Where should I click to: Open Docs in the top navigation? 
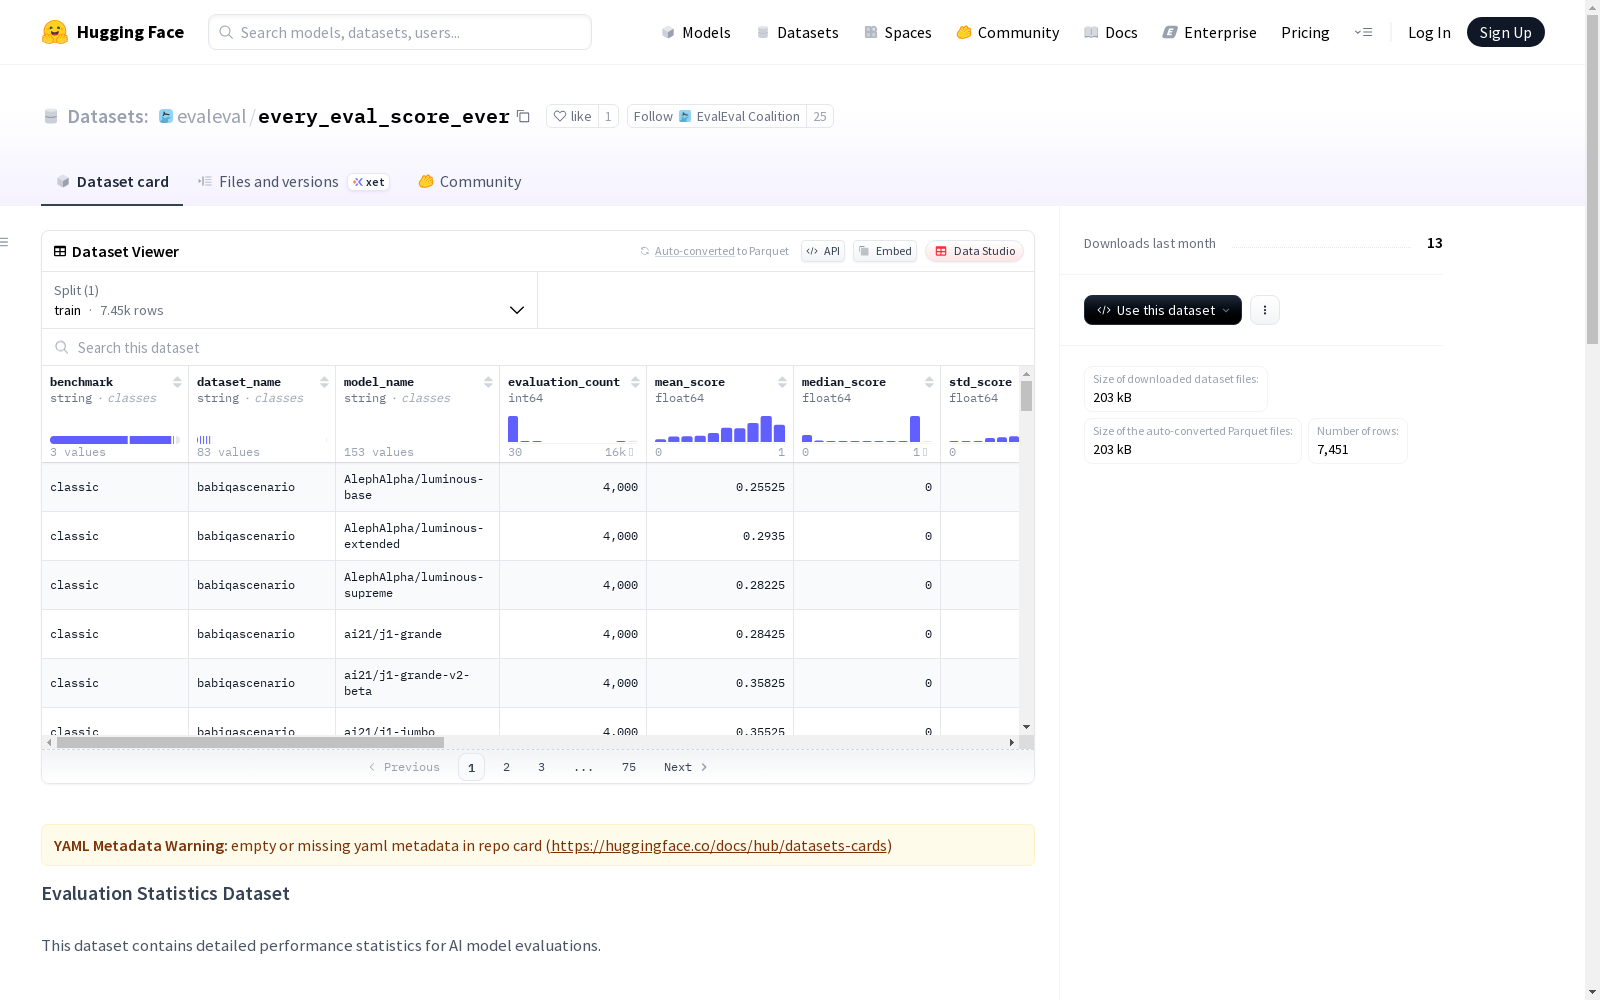[1111, 32]
